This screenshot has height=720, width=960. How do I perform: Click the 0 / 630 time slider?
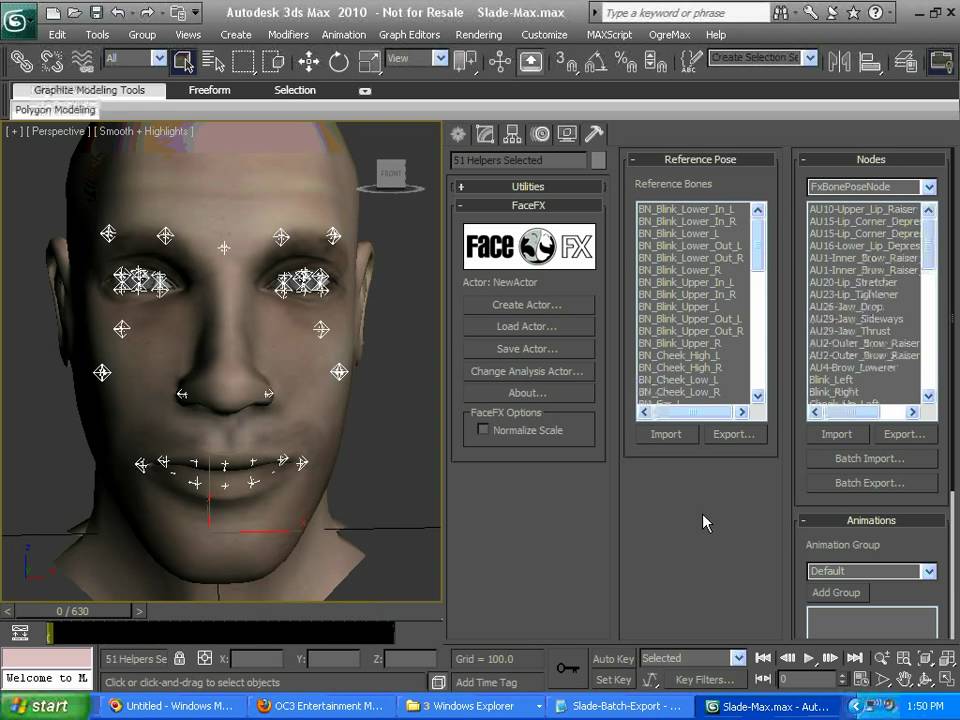pos(73,611)
